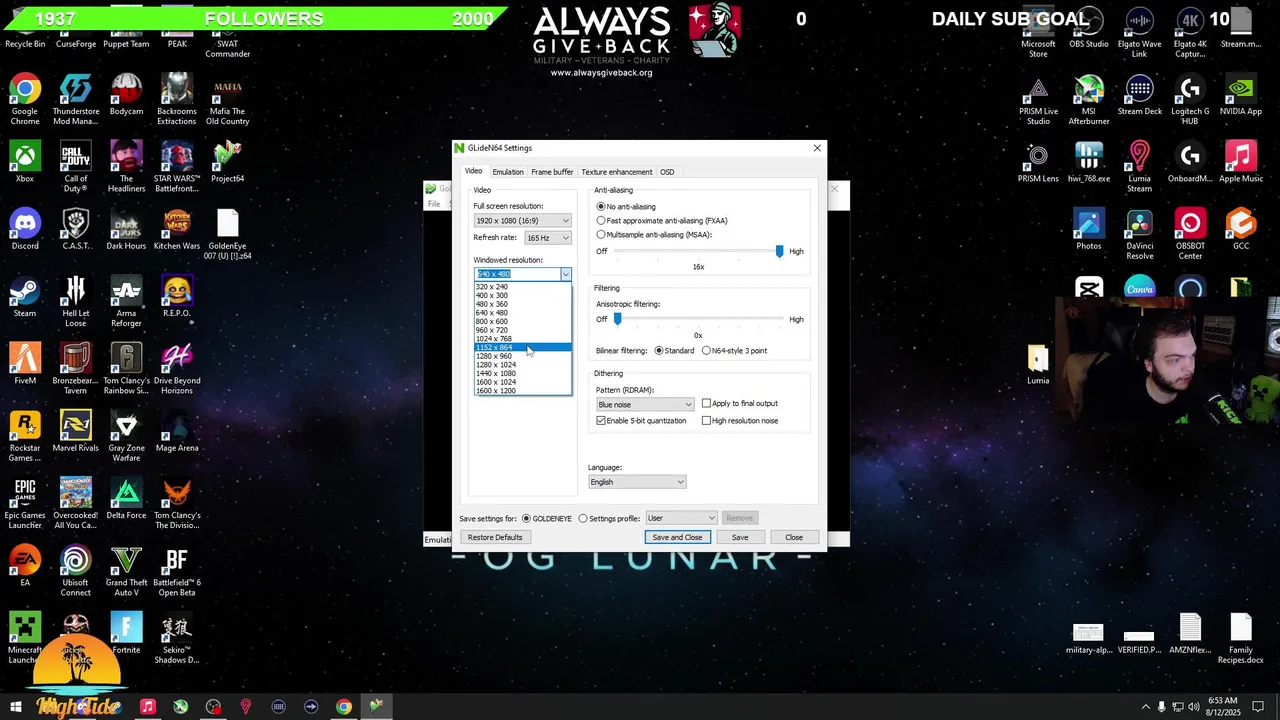
Task: Adjust the Anisotropic filtering slider handle
Action: [617, 319]
